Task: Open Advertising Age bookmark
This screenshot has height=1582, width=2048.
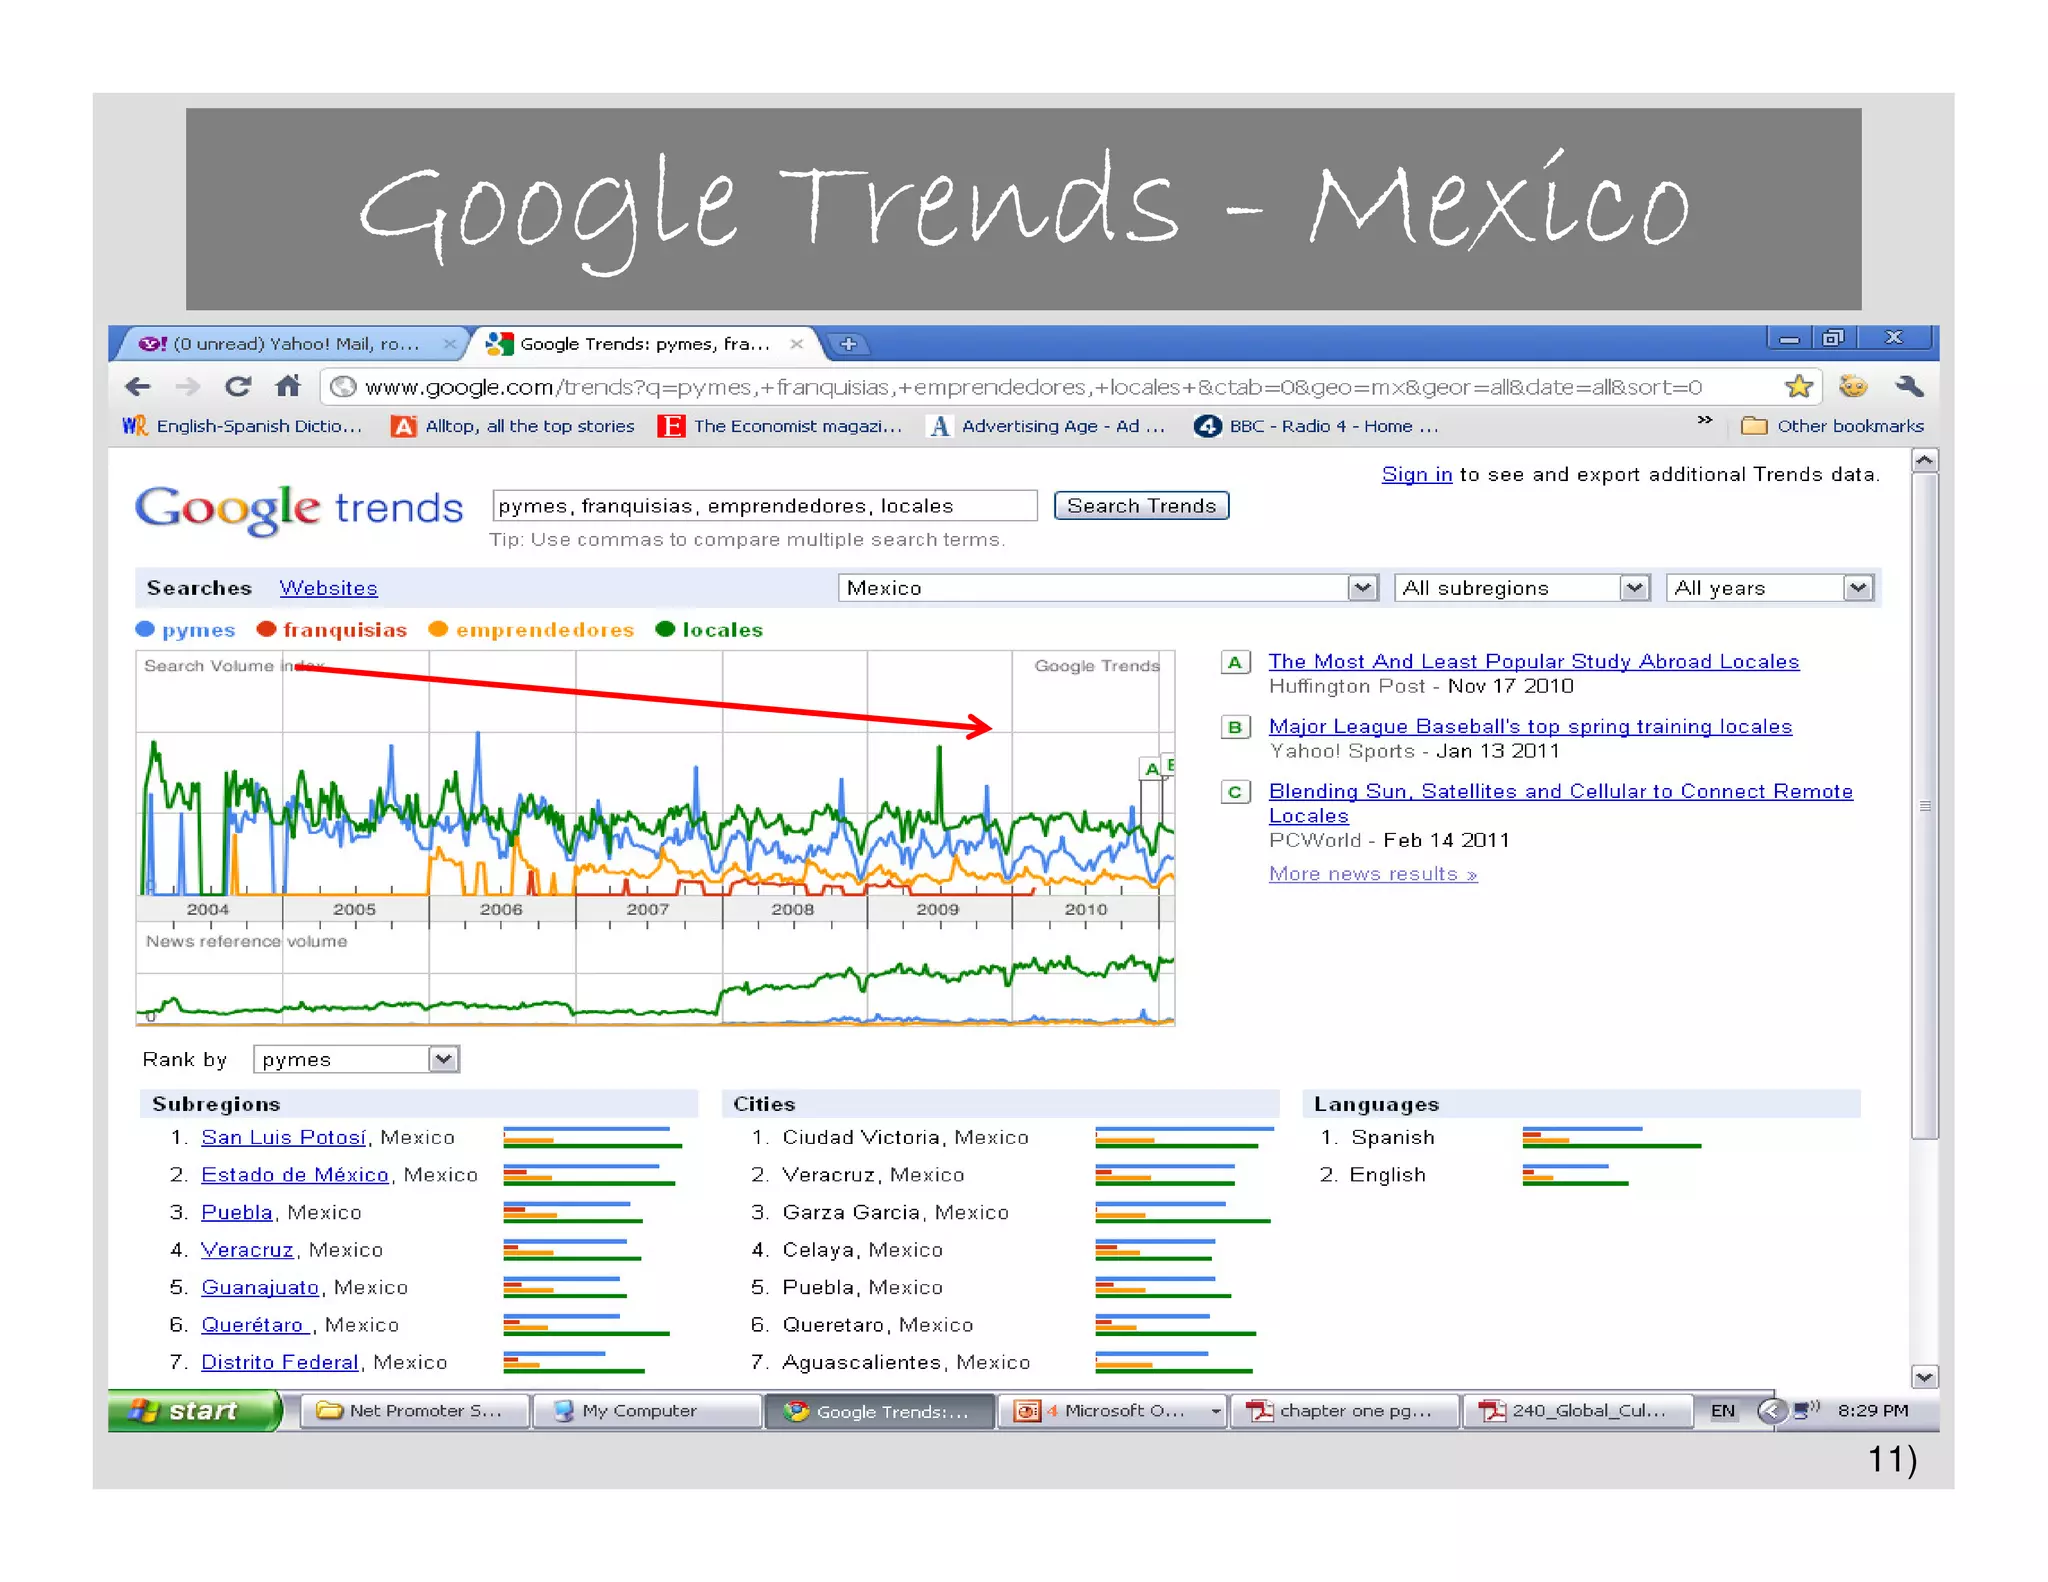Action: 1047,426
